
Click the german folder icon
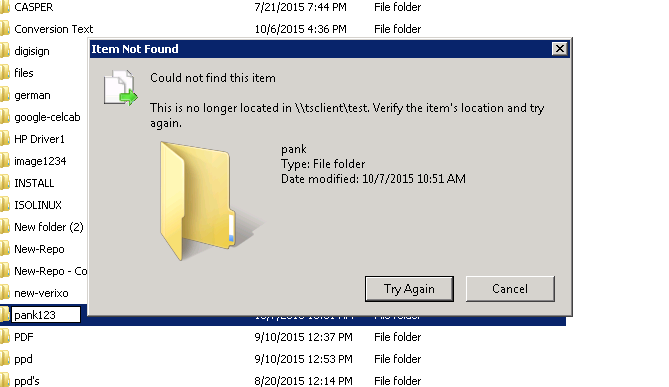point(5,95)
